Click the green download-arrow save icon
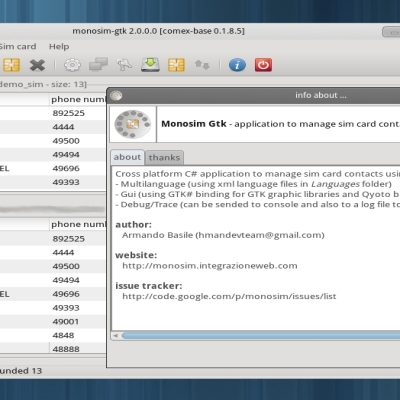This screenshot has height=400, width=400. click(150, 64)
